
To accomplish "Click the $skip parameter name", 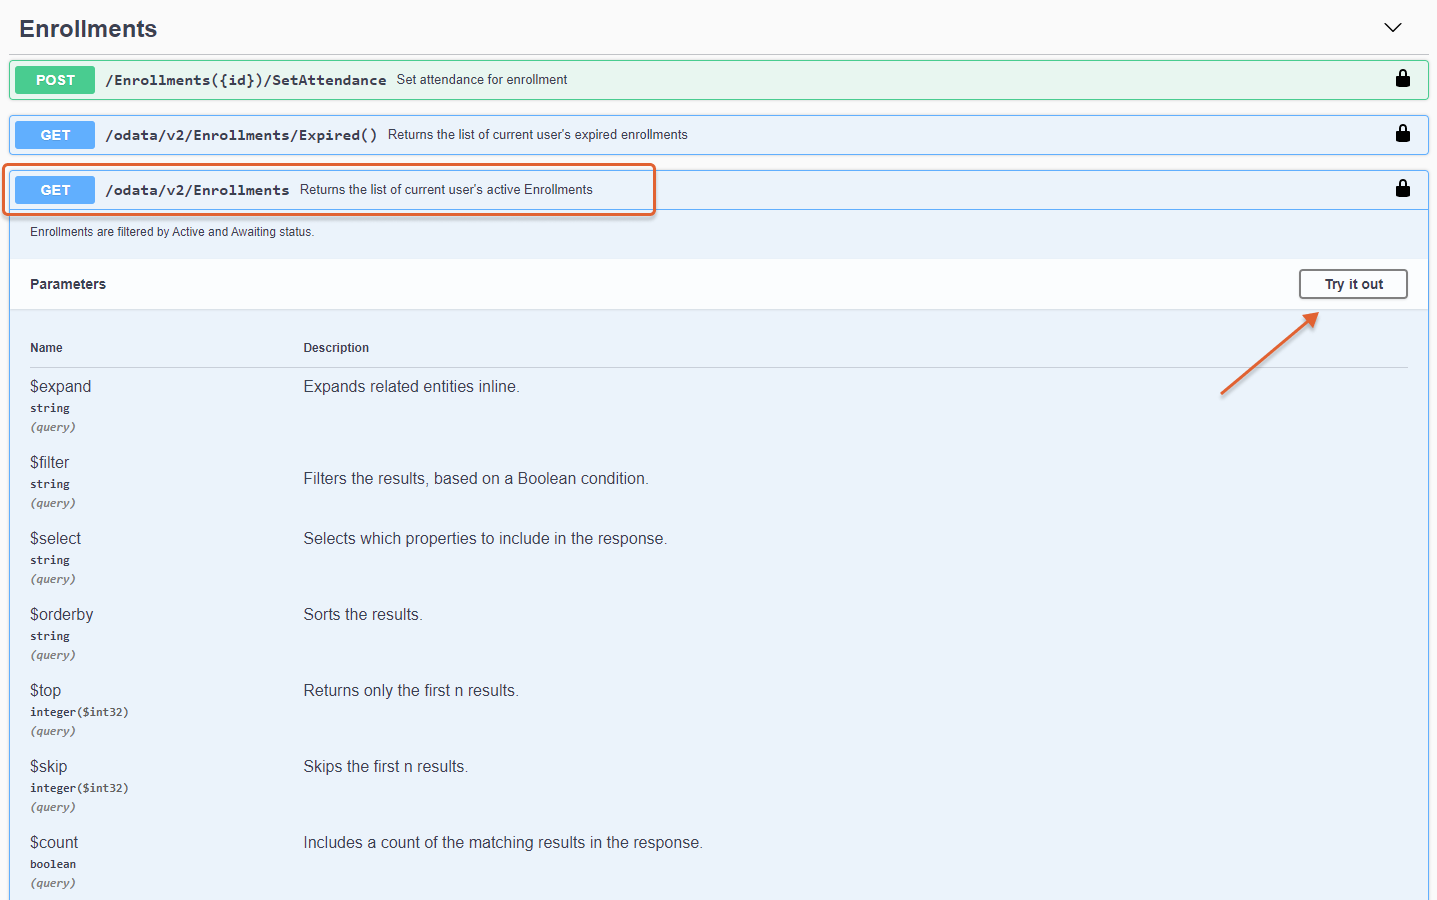I will [x=48, y=766].
